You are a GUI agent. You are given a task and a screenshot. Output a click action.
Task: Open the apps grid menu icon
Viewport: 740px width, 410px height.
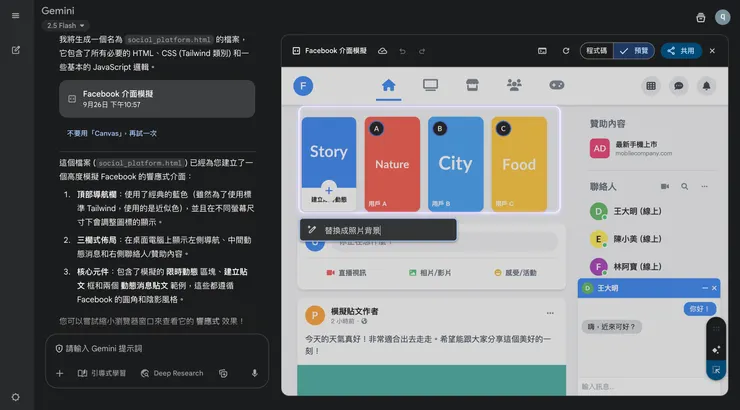pyautogui.click(x=651, y=86)
